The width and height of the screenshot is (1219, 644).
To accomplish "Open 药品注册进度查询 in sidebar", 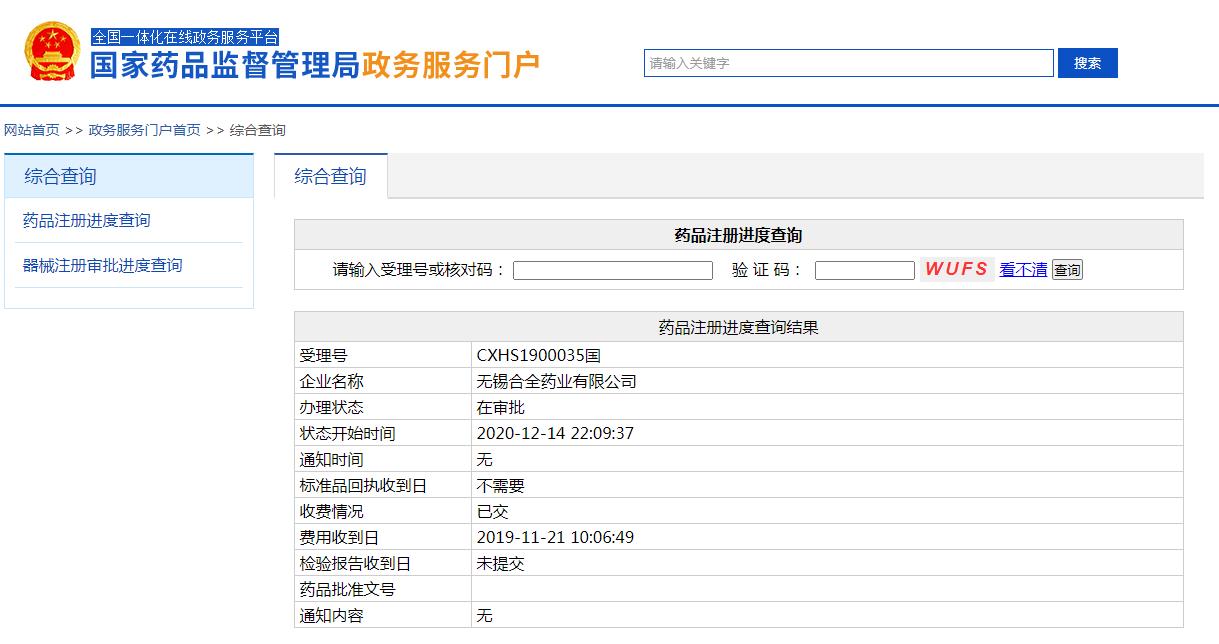I will pyautogui.click(x=87, y=220).
